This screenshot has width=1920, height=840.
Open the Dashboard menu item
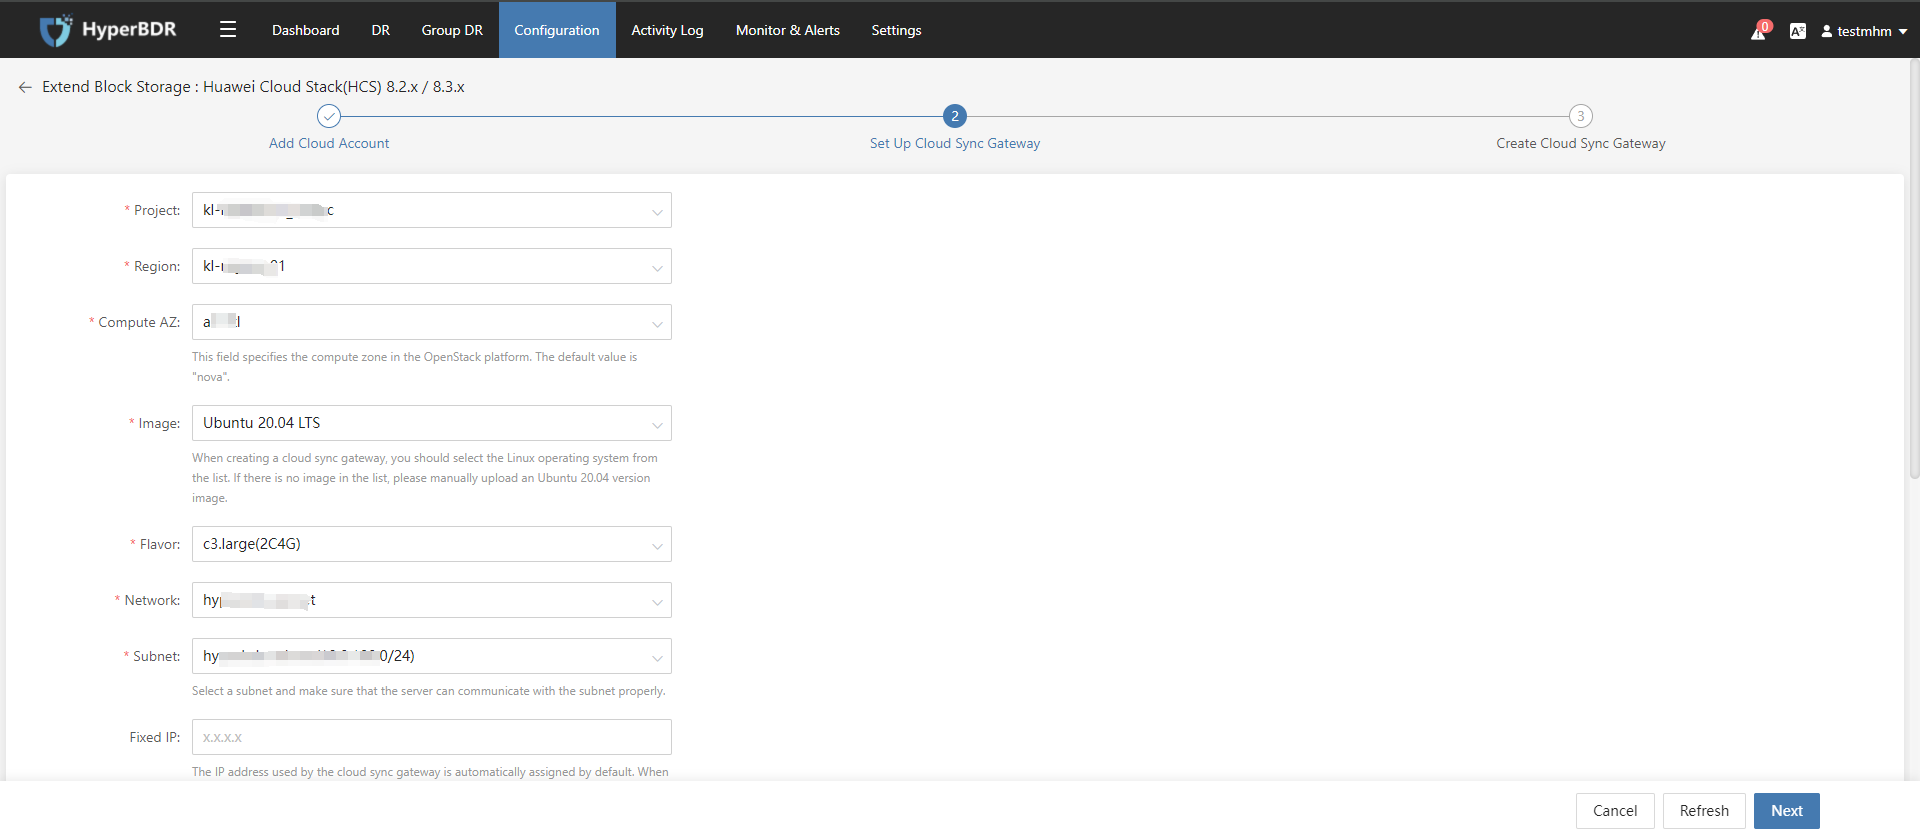click(306, 30)
